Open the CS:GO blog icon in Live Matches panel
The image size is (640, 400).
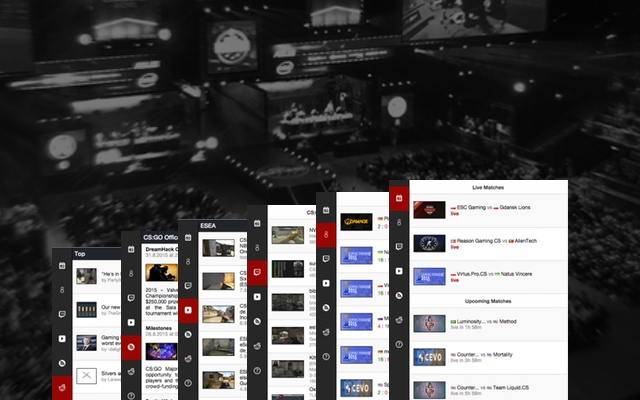click(399, 295)
